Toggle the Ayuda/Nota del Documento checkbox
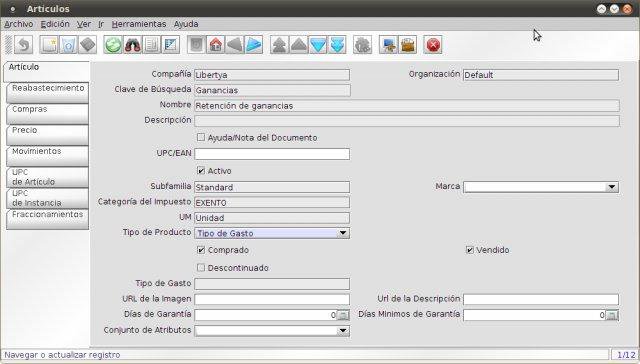 [x=201, y=137]
